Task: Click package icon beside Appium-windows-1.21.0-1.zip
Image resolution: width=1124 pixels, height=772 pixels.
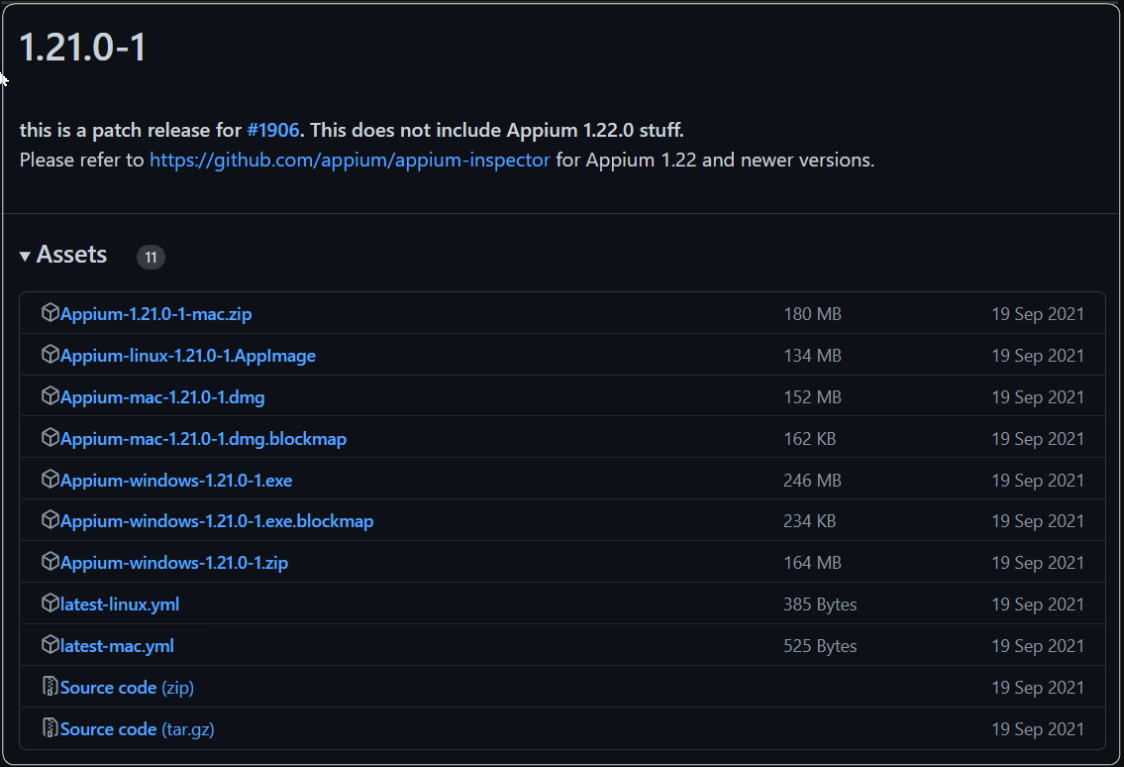Action: pyautogui.click(x=50, y=563)
